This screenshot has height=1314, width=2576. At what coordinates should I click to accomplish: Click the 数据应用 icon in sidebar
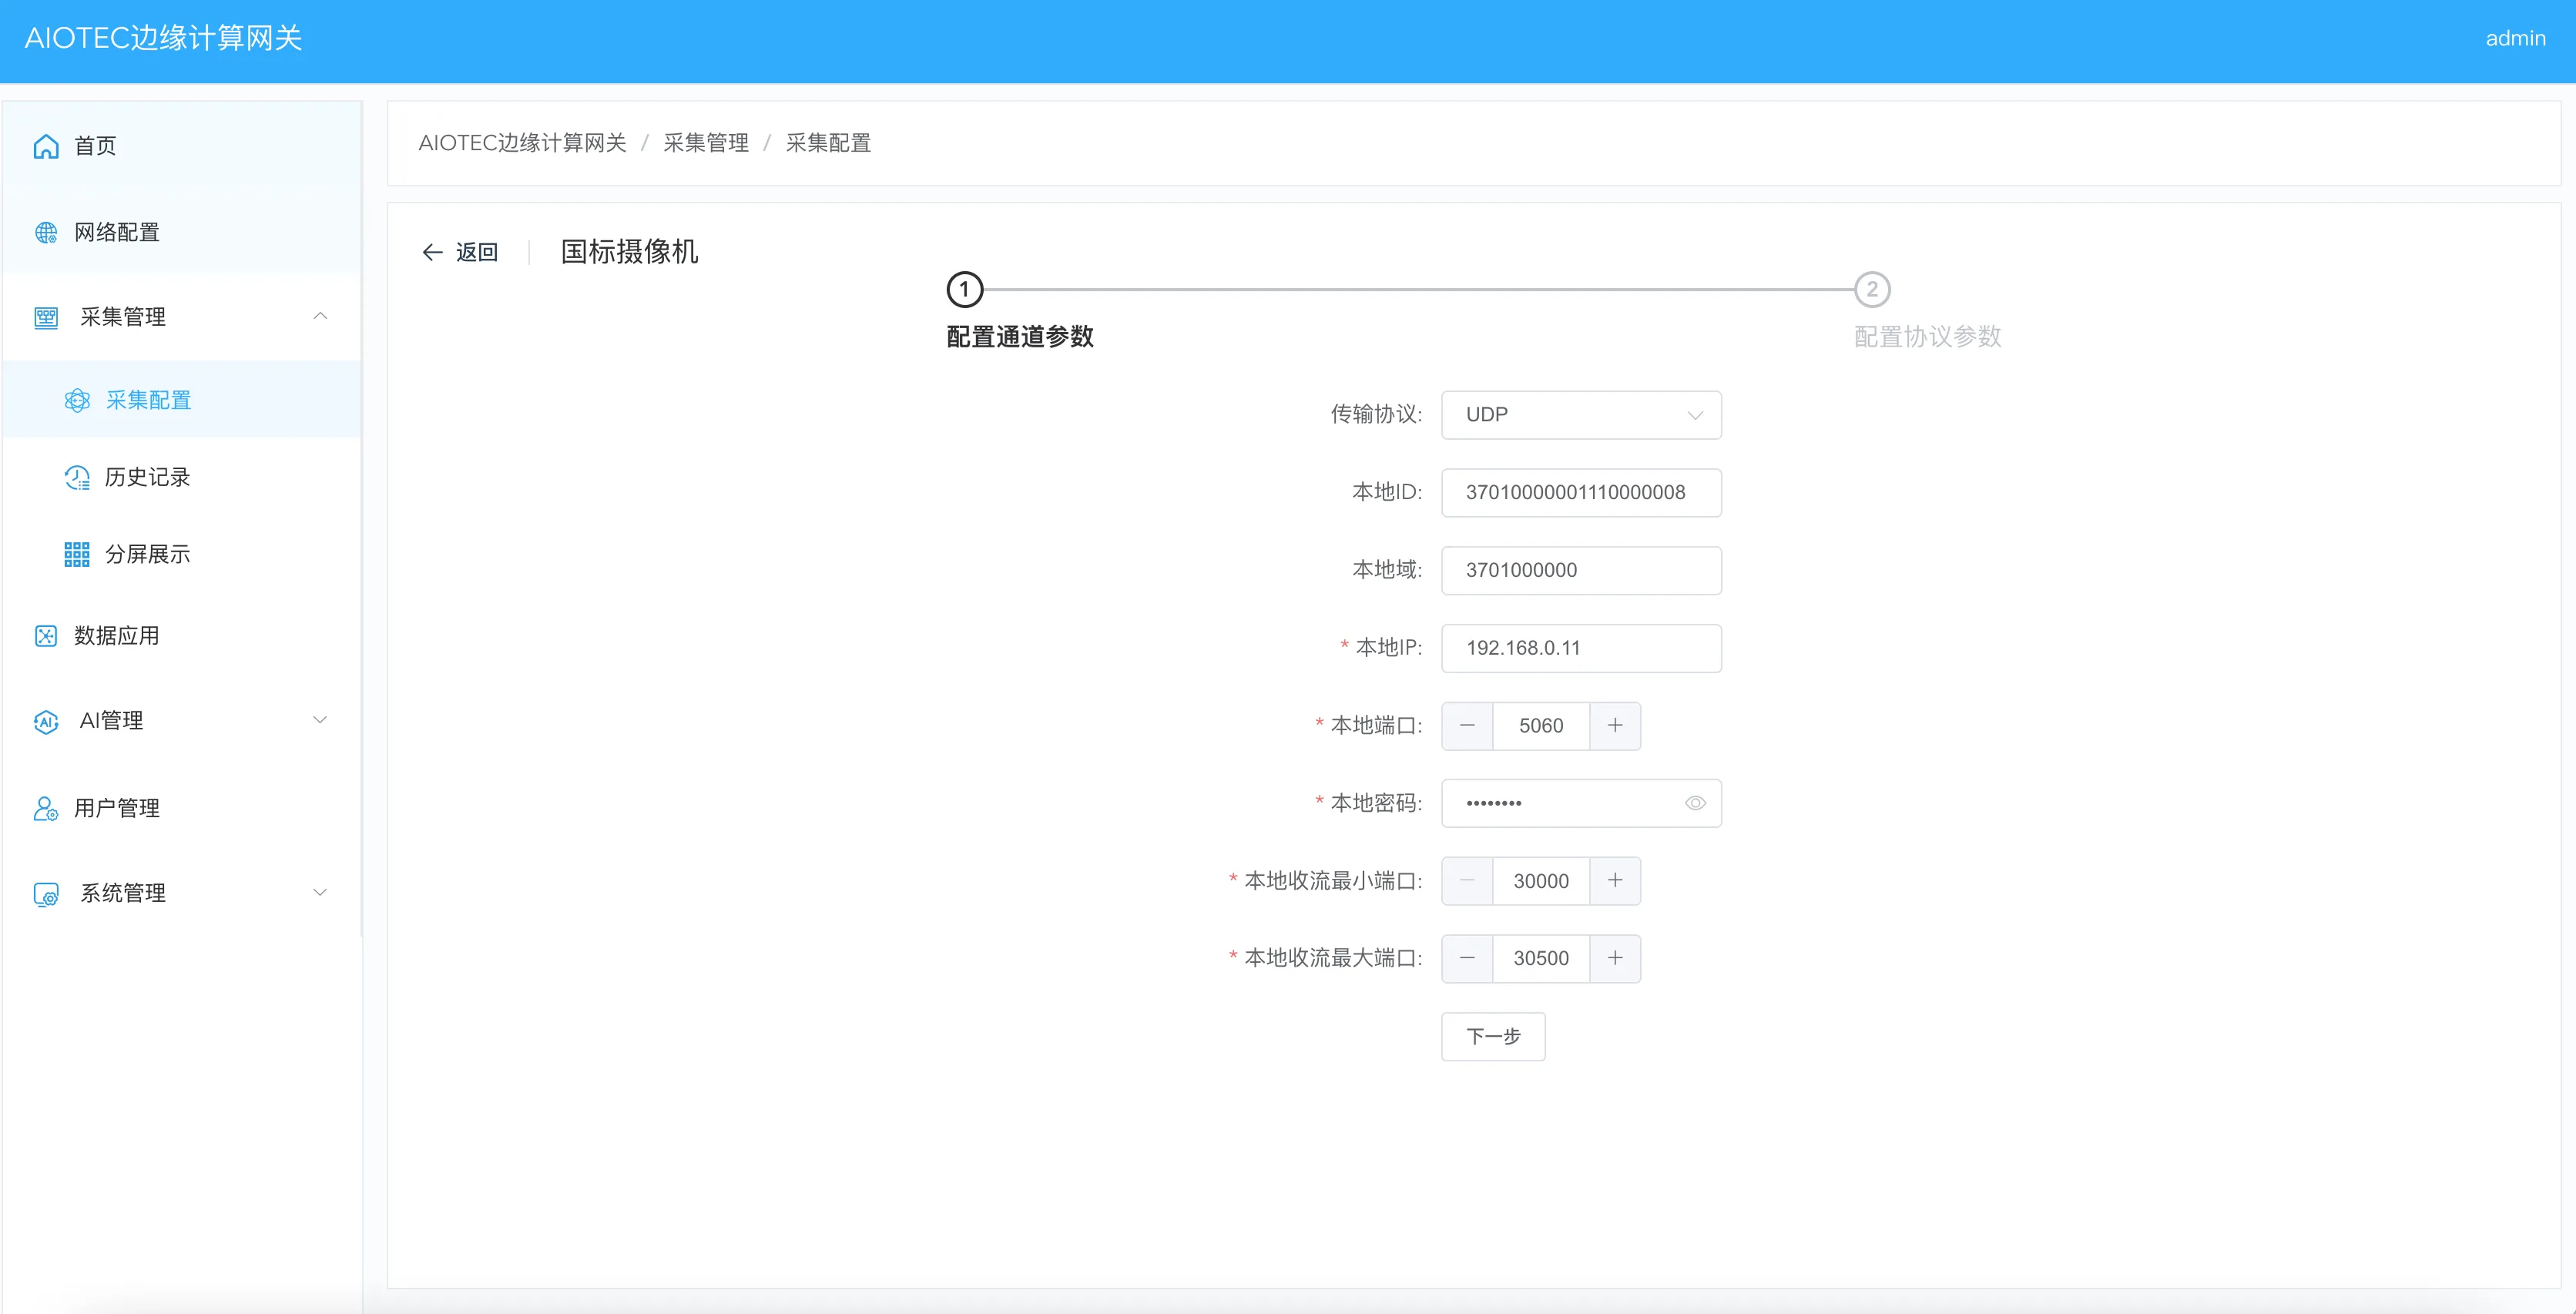(x=46, y=636)
